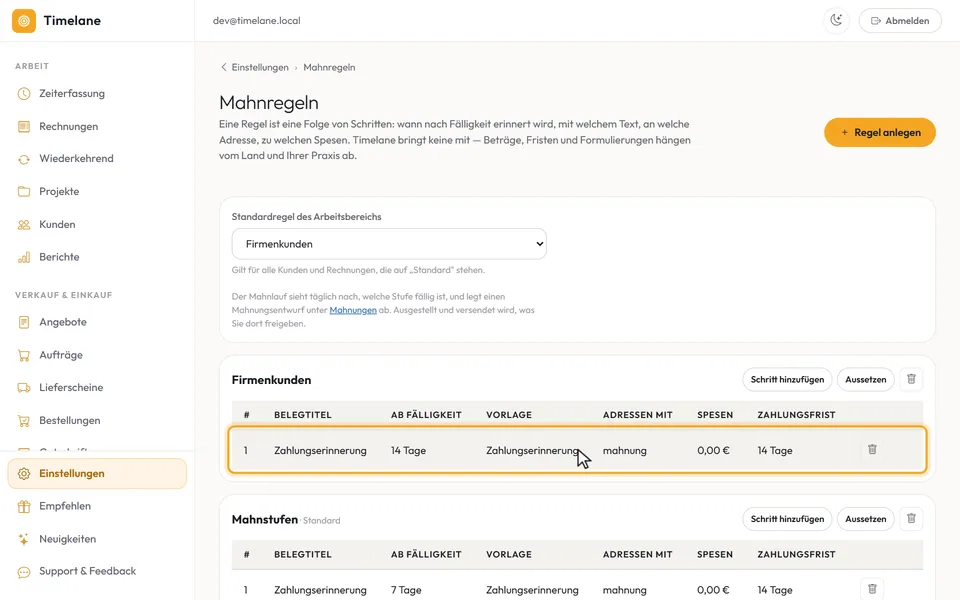960x600 pixels.
Task: Follow the Mahnungen link
Action: [353, 310]
